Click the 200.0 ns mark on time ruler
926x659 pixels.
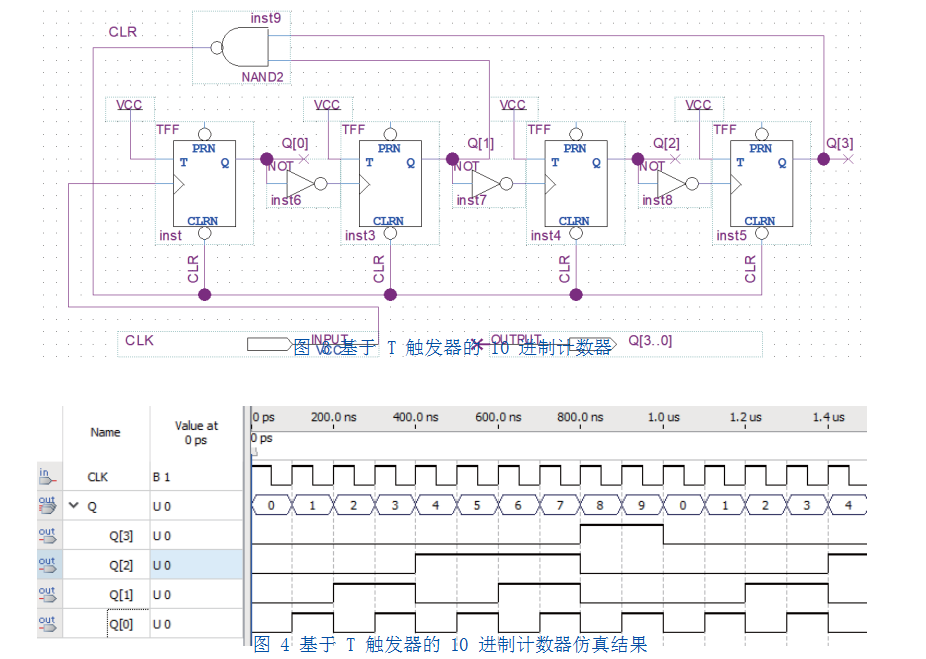point(334,417)
